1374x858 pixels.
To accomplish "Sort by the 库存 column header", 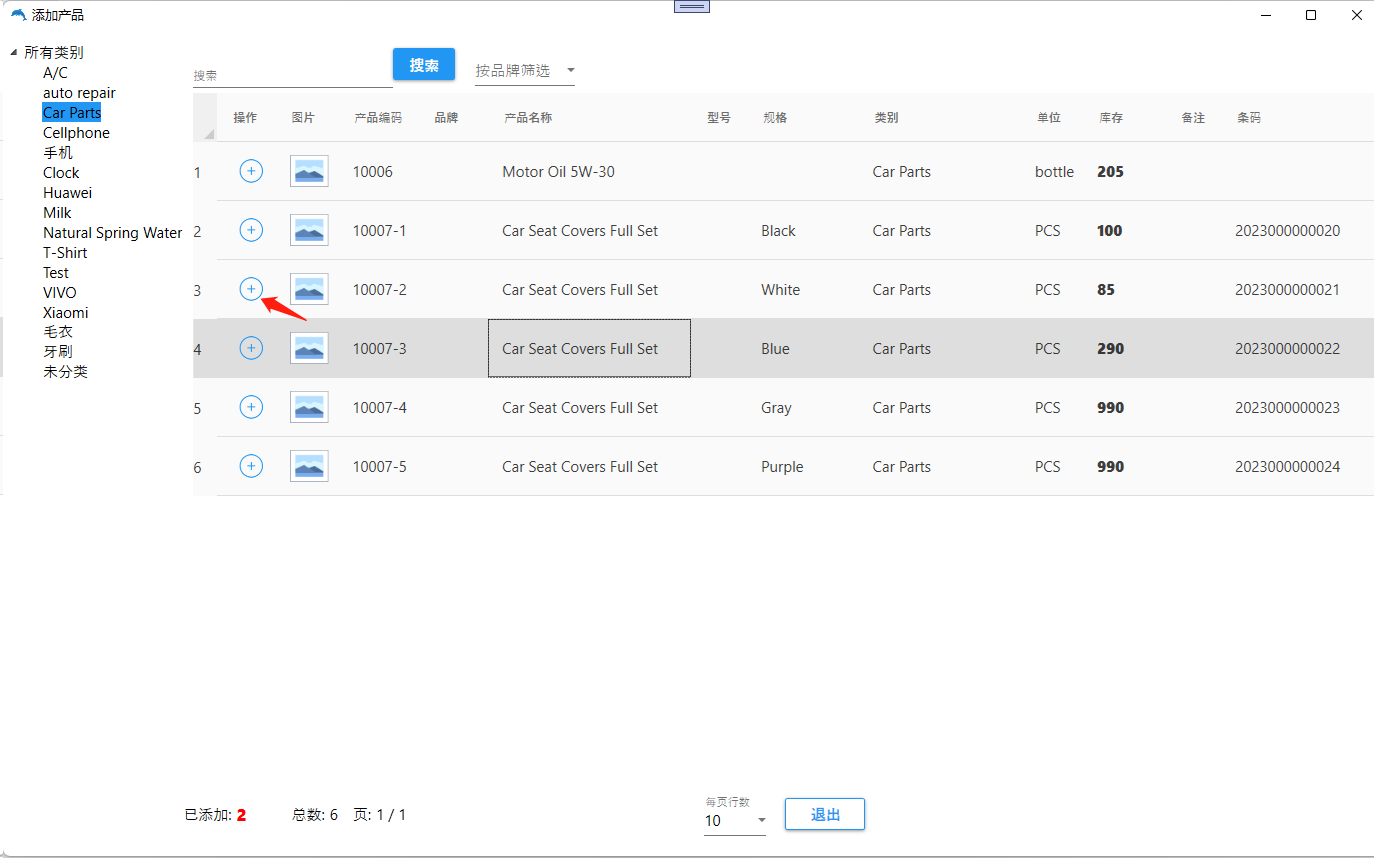I will [x=1111, y=118].
